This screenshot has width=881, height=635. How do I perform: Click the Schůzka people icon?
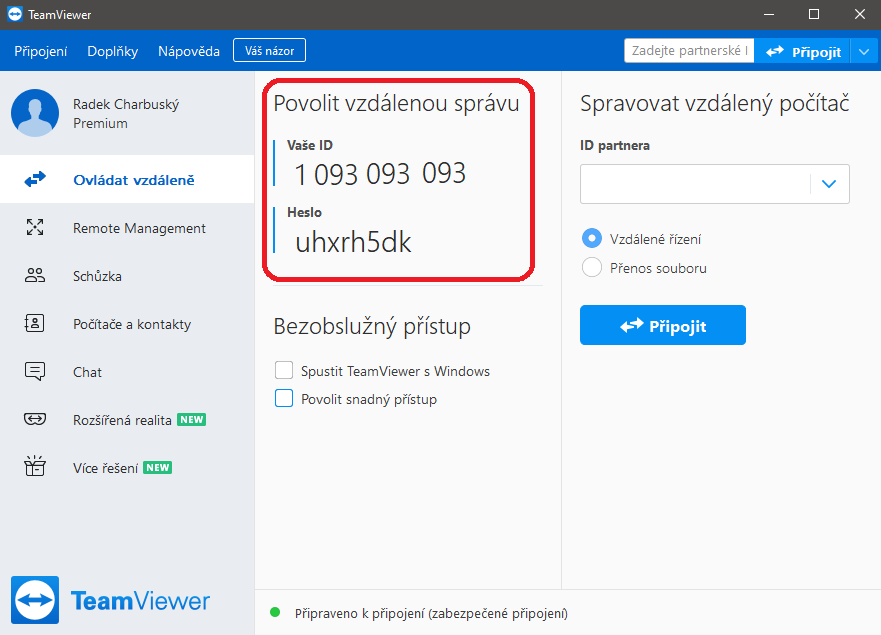click(35, 276)
